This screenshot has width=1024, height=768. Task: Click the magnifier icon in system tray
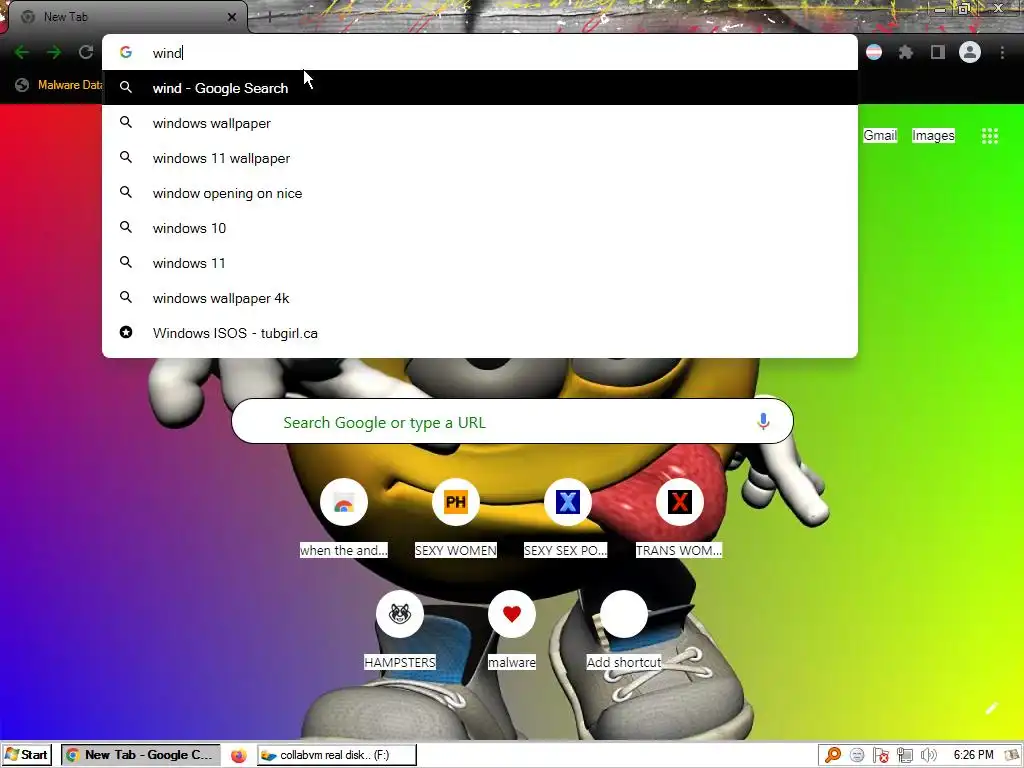pos(833,756)
